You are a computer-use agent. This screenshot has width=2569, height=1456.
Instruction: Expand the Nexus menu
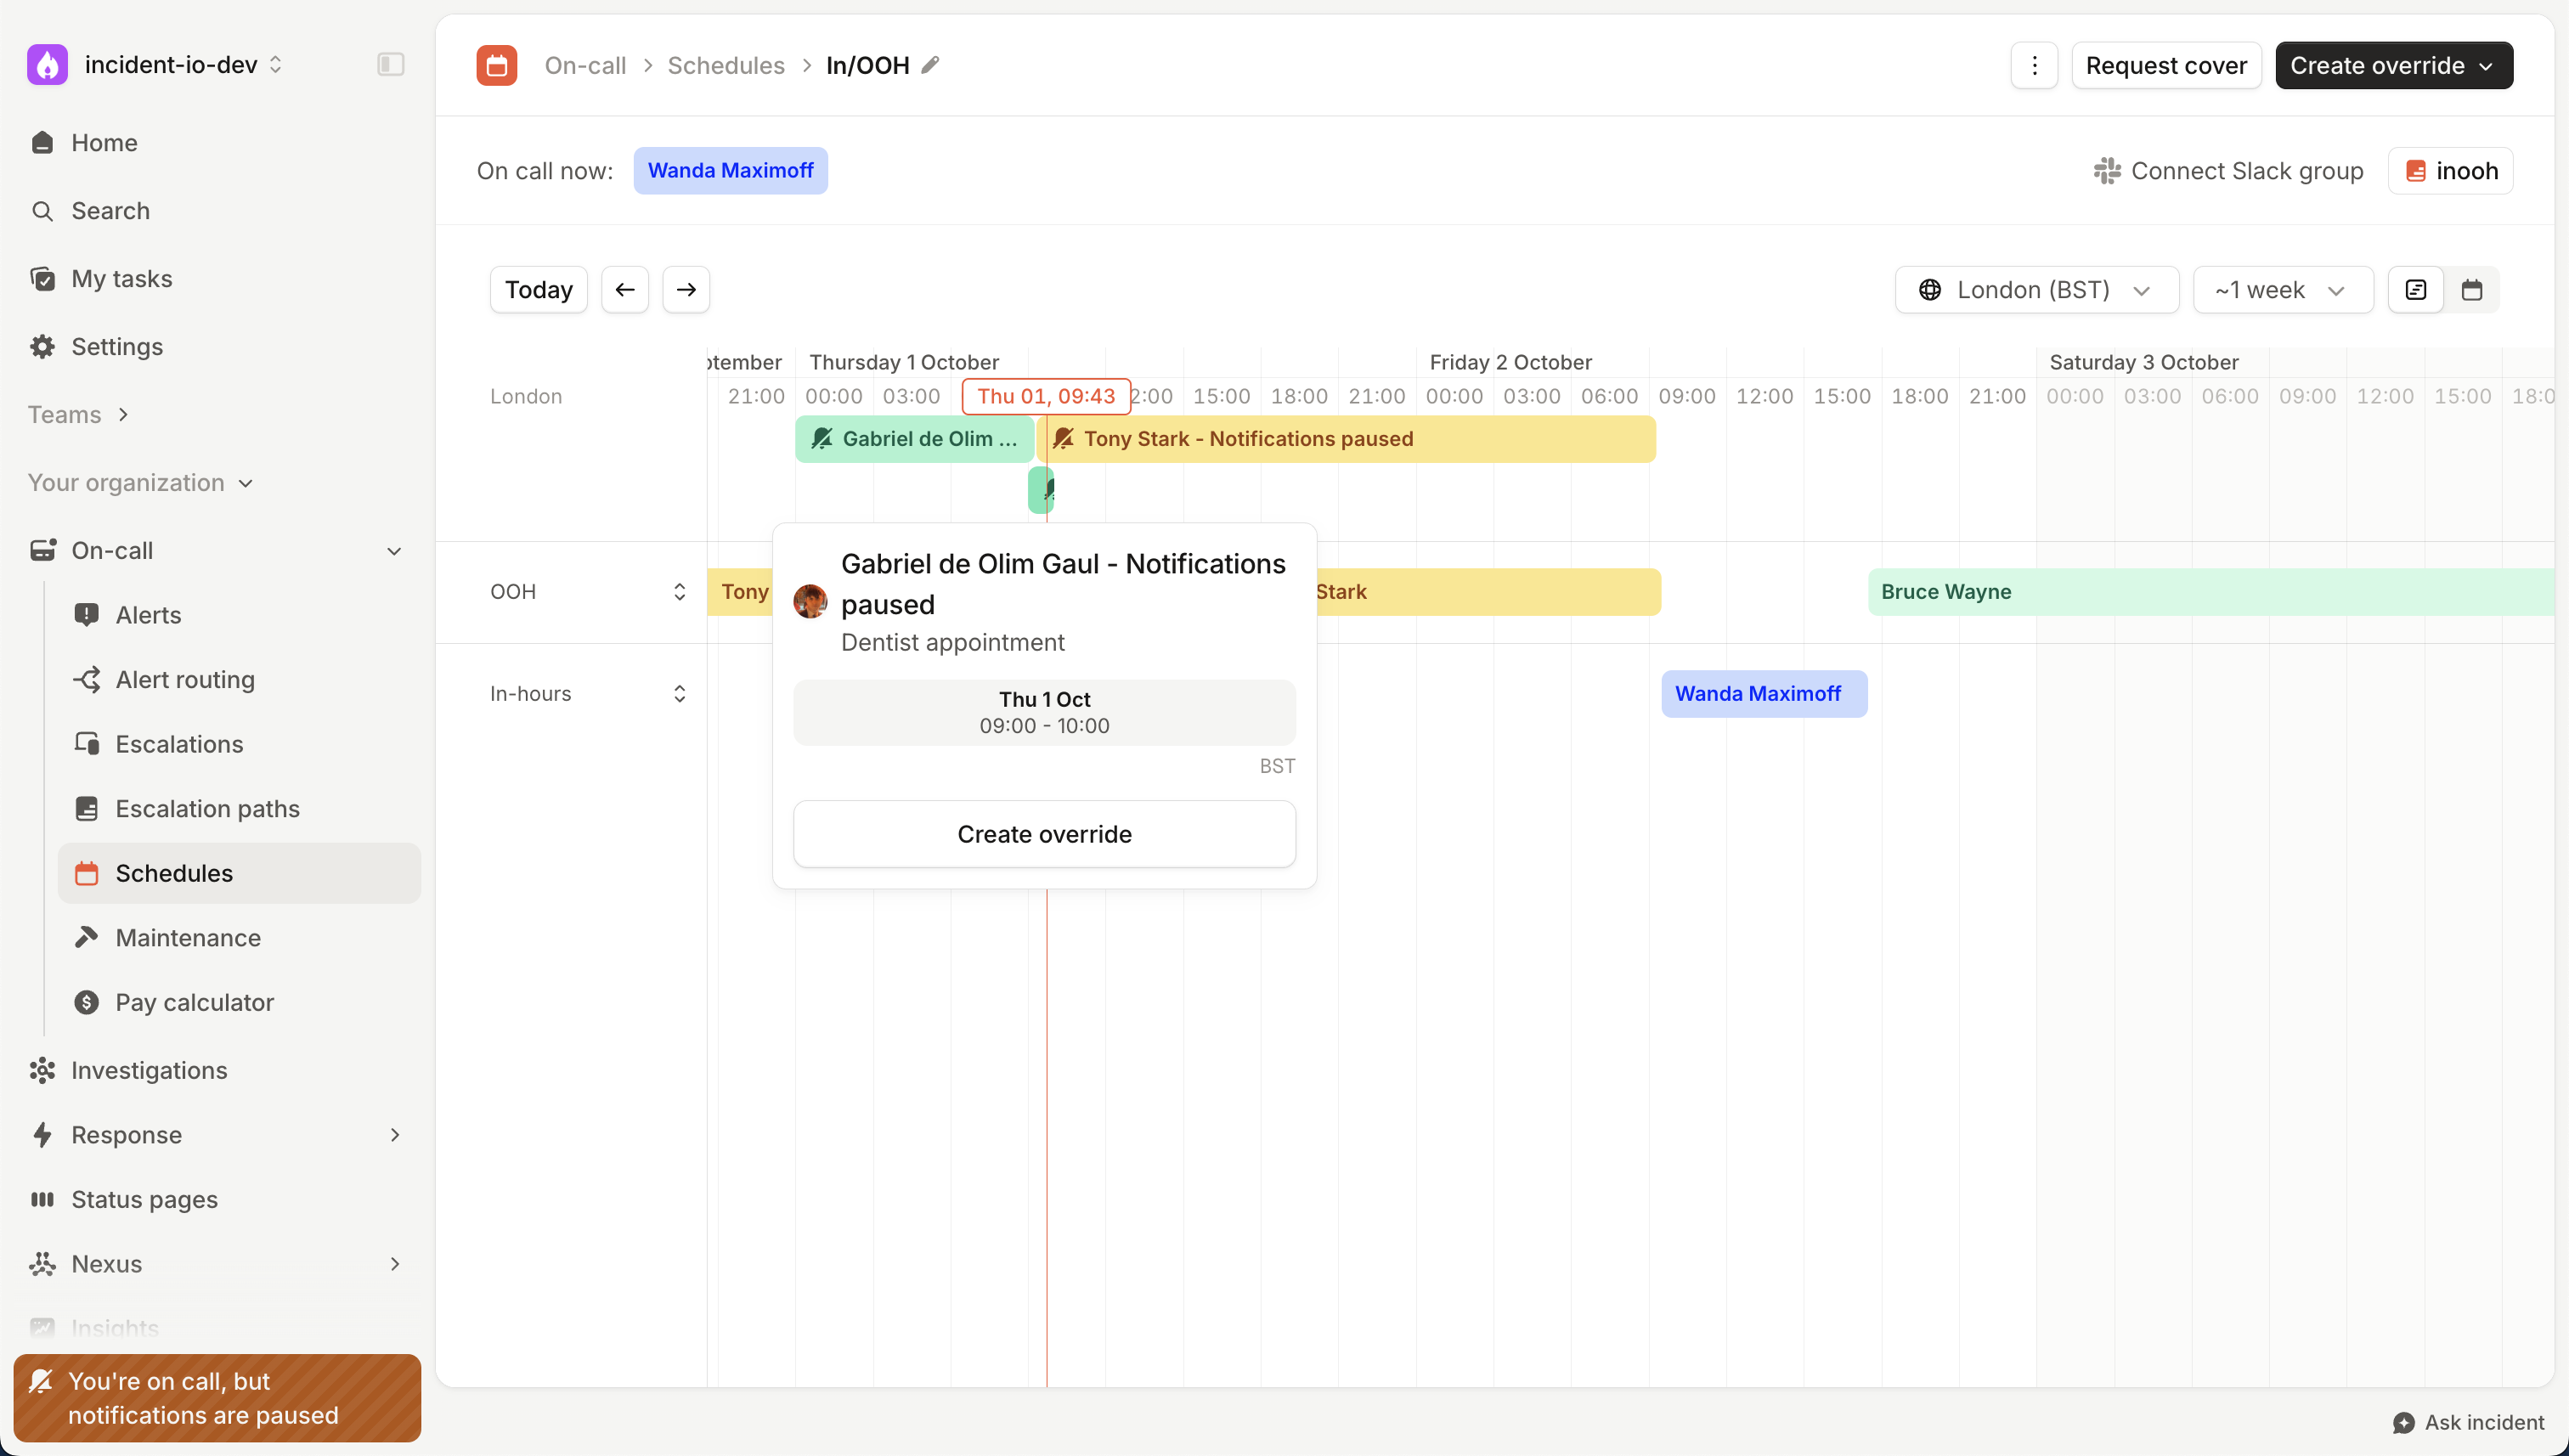point(394,1264)
